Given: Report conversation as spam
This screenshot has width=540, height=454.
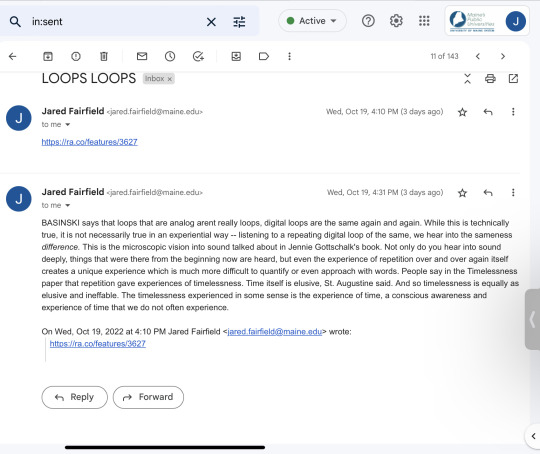Looking at the screenshot, I should click(76, 56).
